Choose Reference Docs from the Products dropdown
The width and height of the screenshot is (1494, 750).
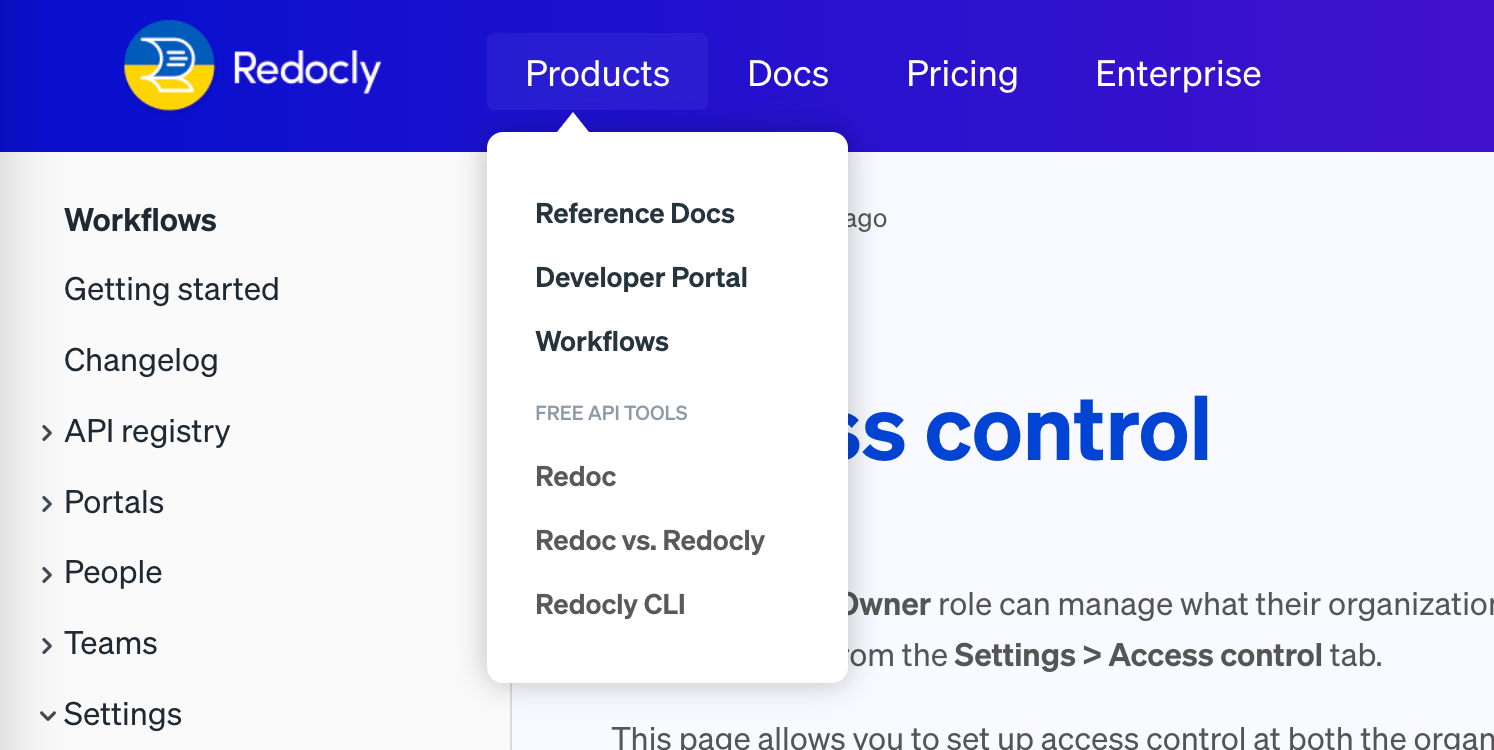635,213
